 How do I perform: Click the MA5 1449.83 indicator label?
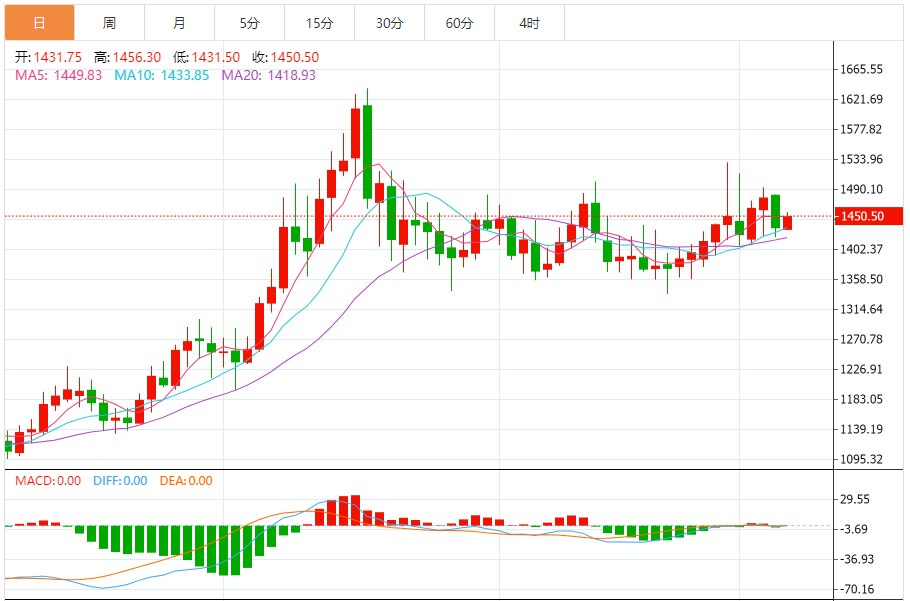pos(58,75)
